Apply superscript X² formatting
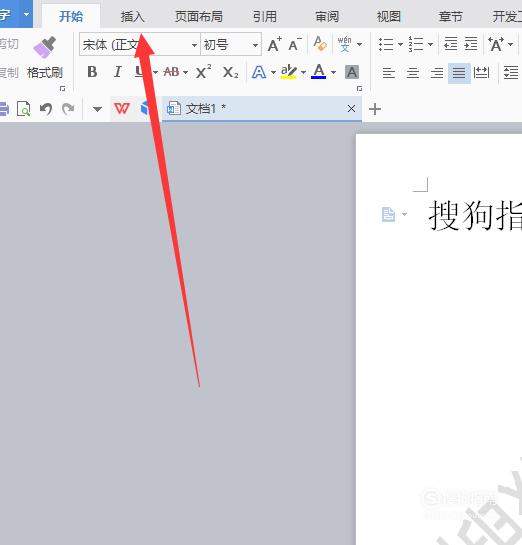Viewport: 522px width, 545px height. (x=203, y=72)
